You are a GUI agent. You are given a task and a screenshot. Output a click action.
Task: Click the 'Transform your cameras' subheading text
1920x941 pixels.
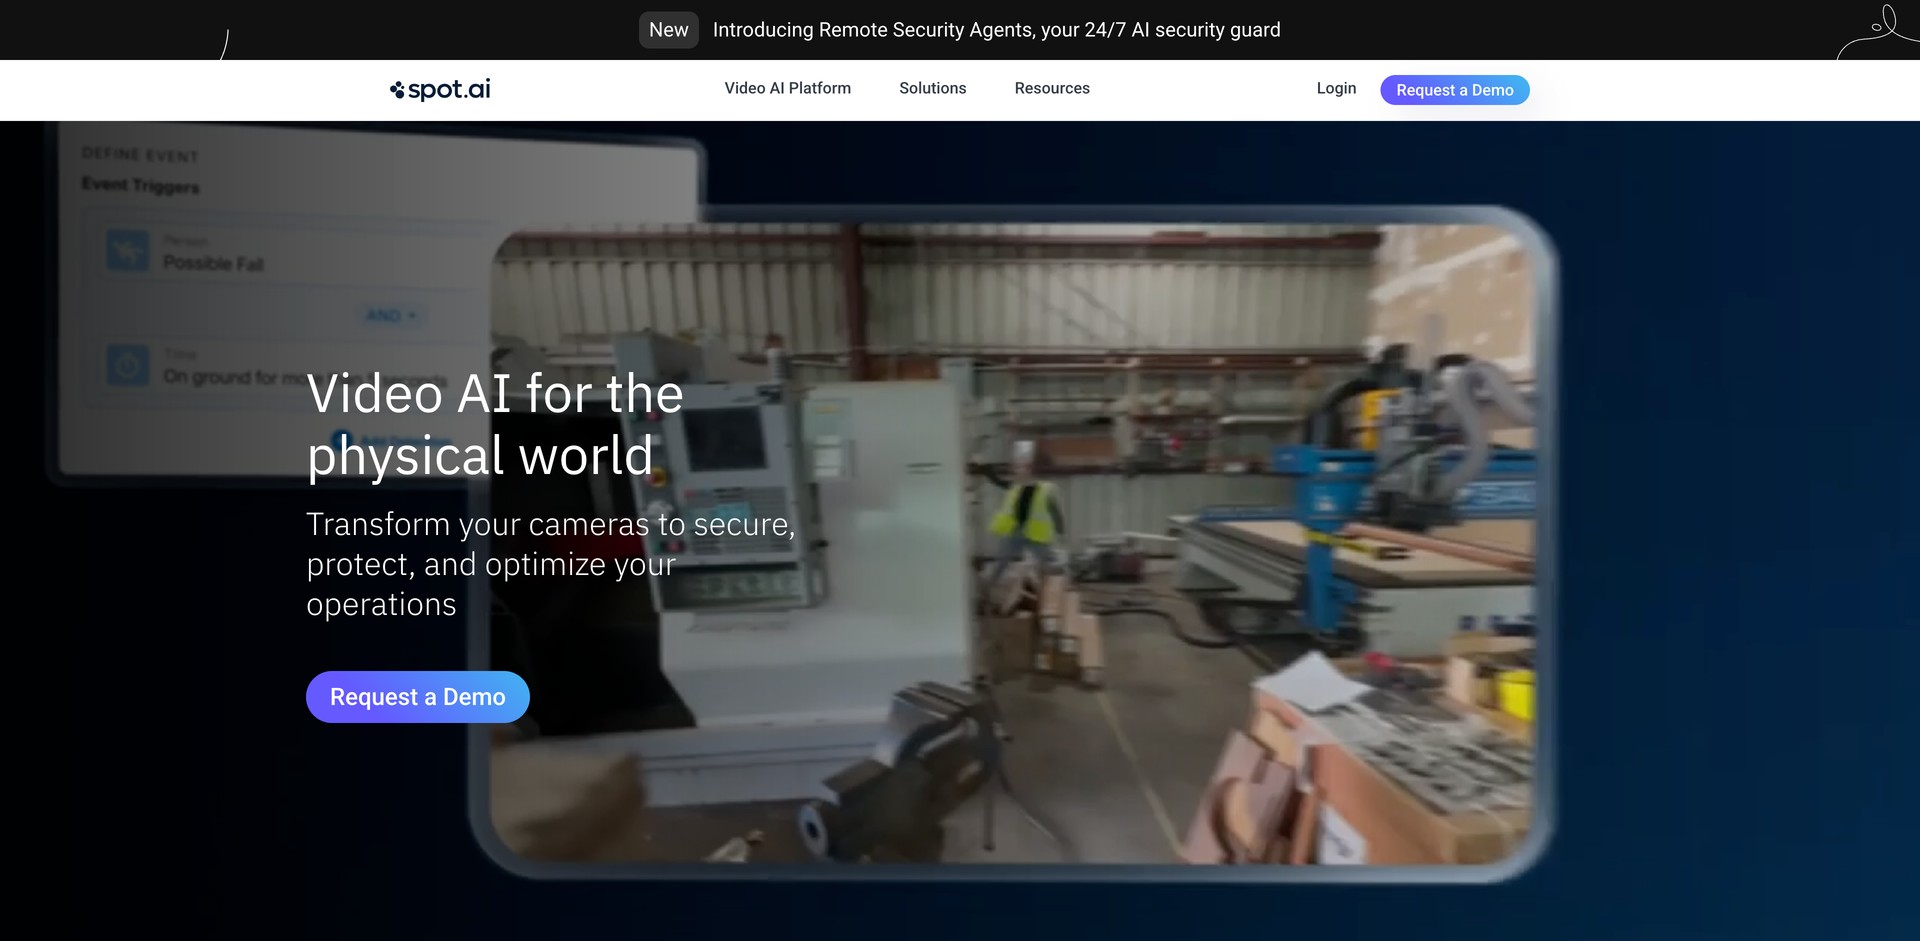coord(551,564)
